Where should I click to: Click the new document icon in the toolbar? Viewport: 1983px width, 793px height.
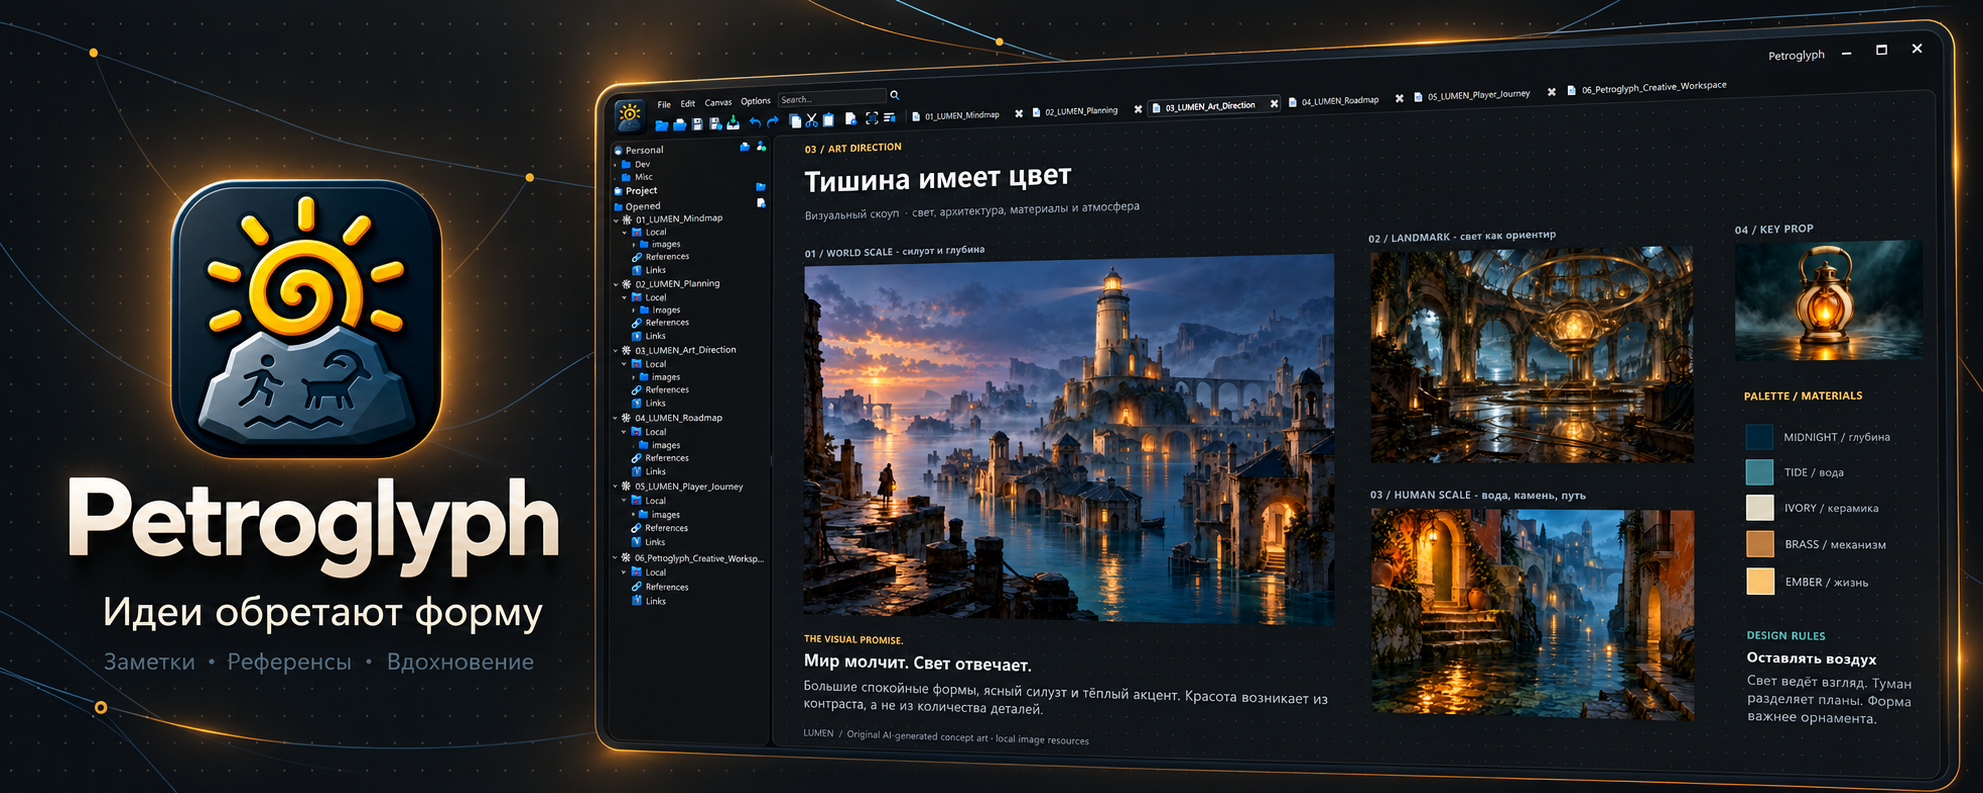pyautogui.click(x=851, y=119)
